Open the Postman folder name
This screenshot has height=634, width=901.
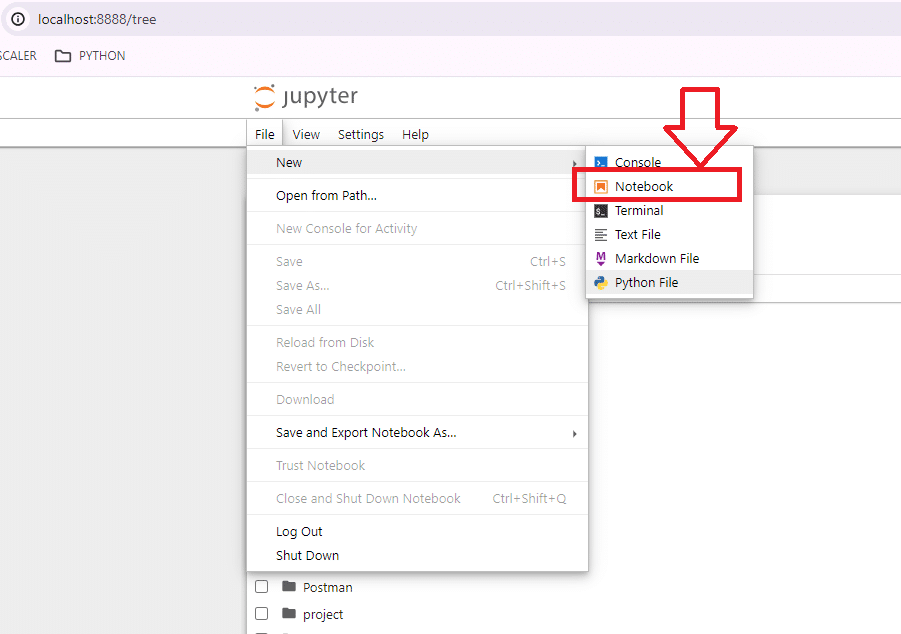pos(328,587)
